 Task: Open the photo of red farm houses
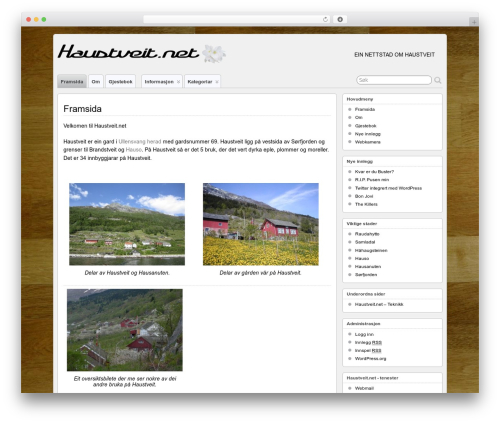[x=261, y=224]
